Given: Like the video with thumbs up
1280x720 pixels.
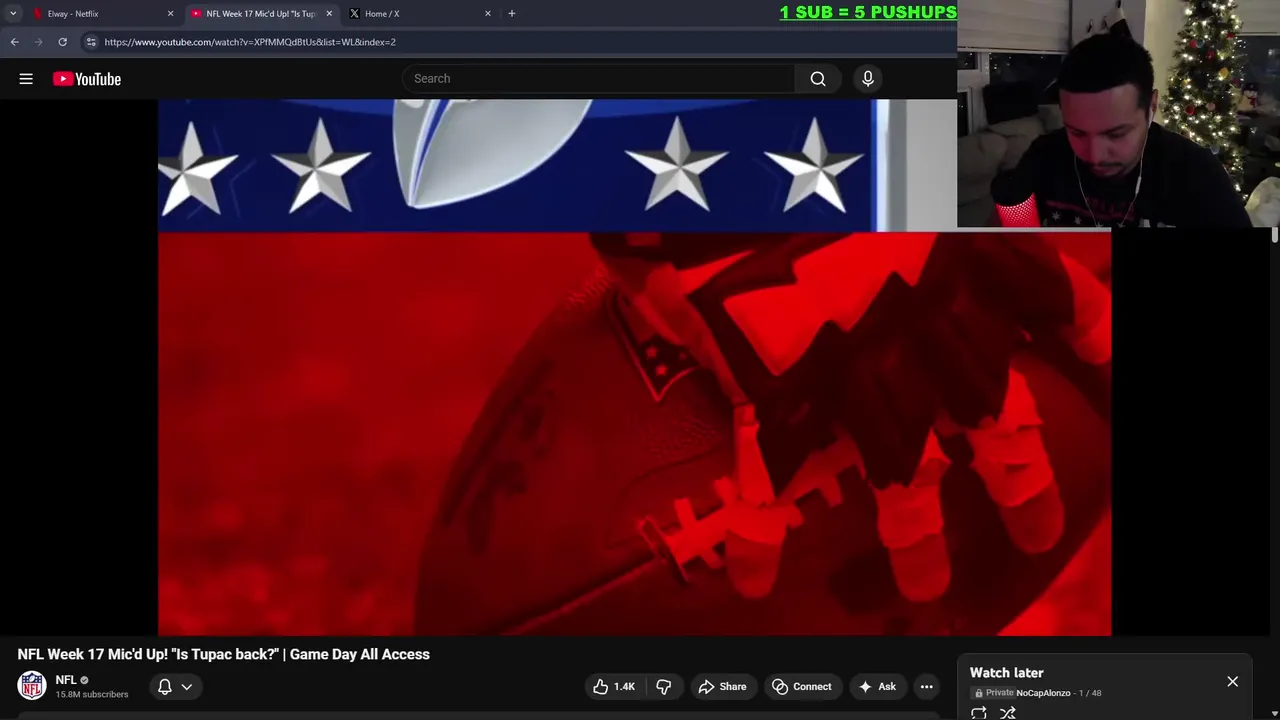Looking at the screenshot, I should coord(614,687).
